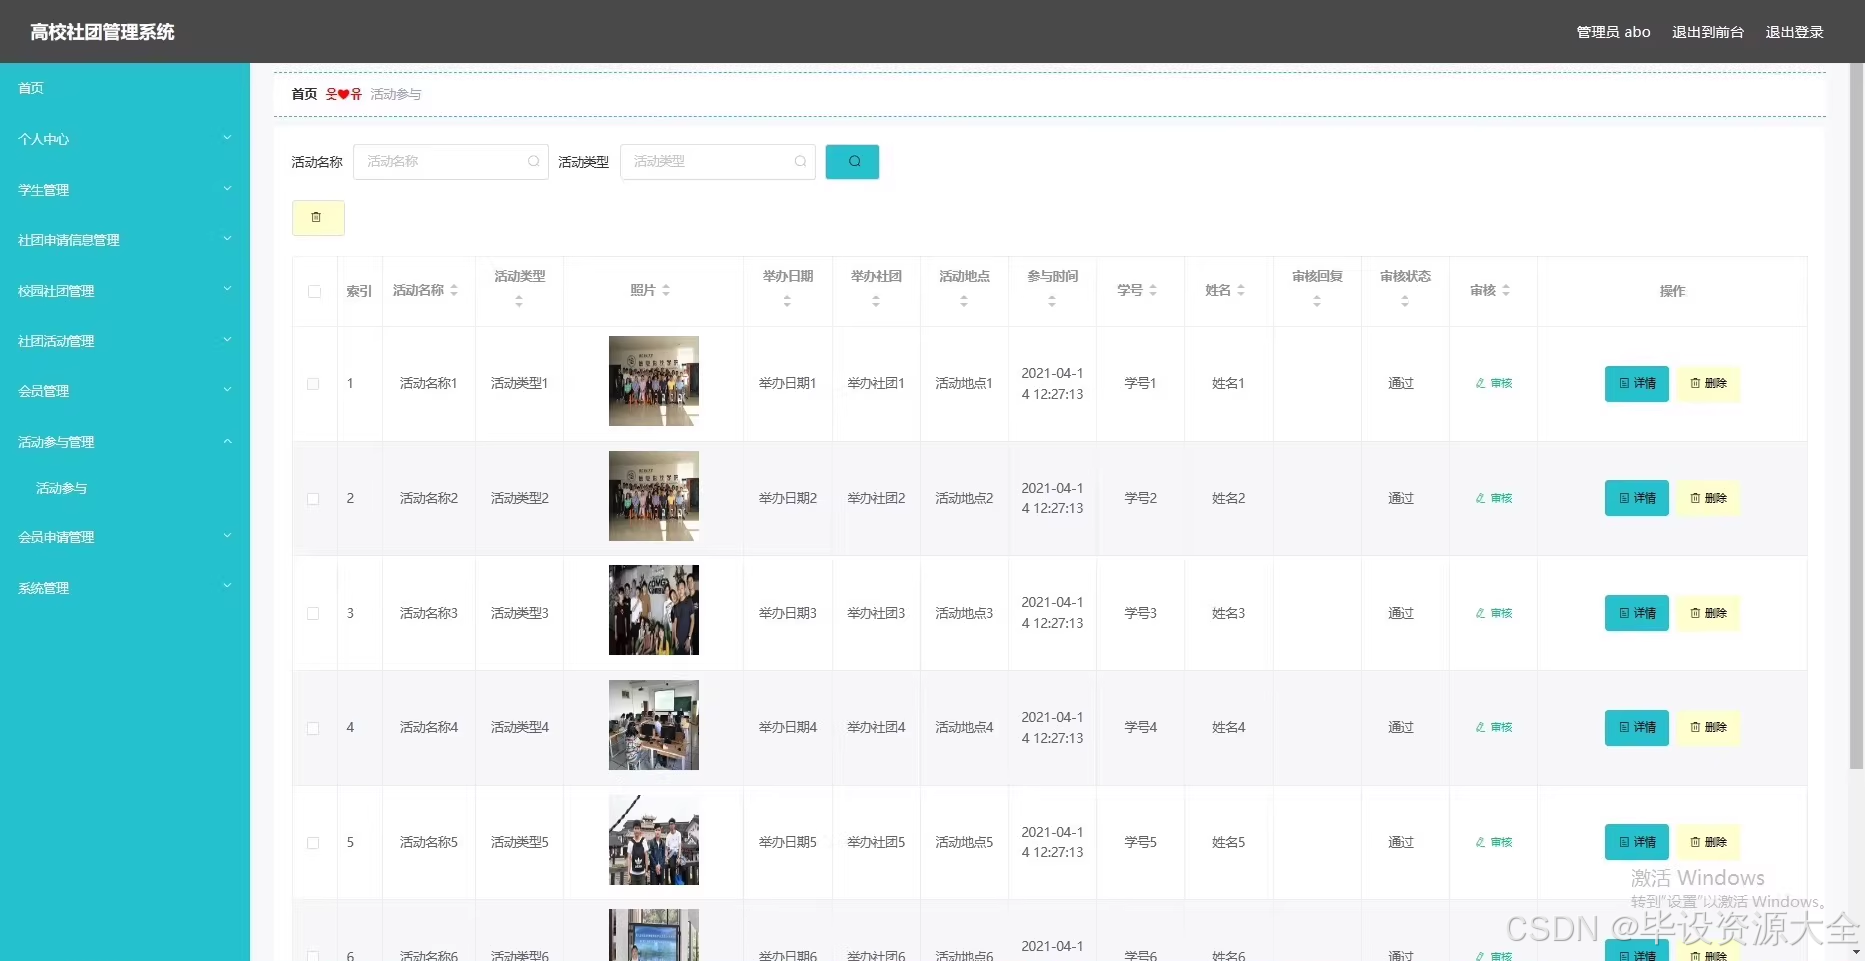Open the photo thumbnail in row 活动名称4

pos(654,725)
